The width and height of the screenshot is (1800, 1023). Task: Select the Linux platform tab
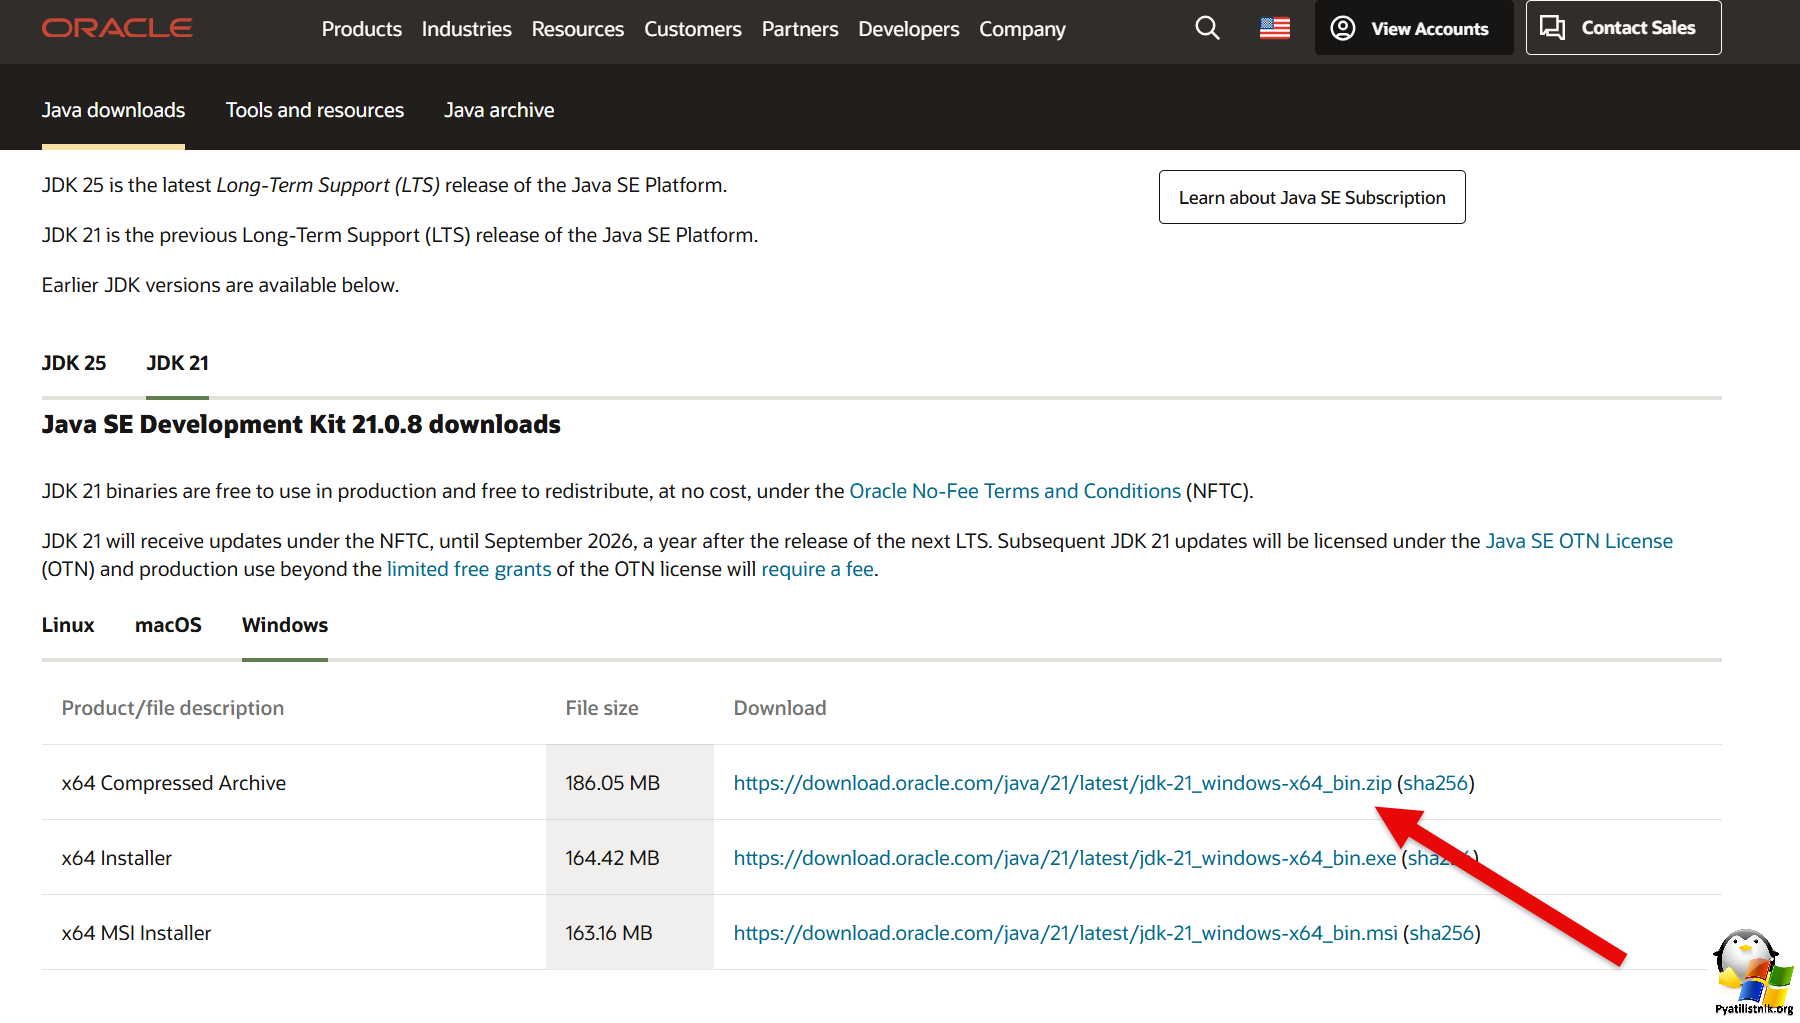(68, 625)
